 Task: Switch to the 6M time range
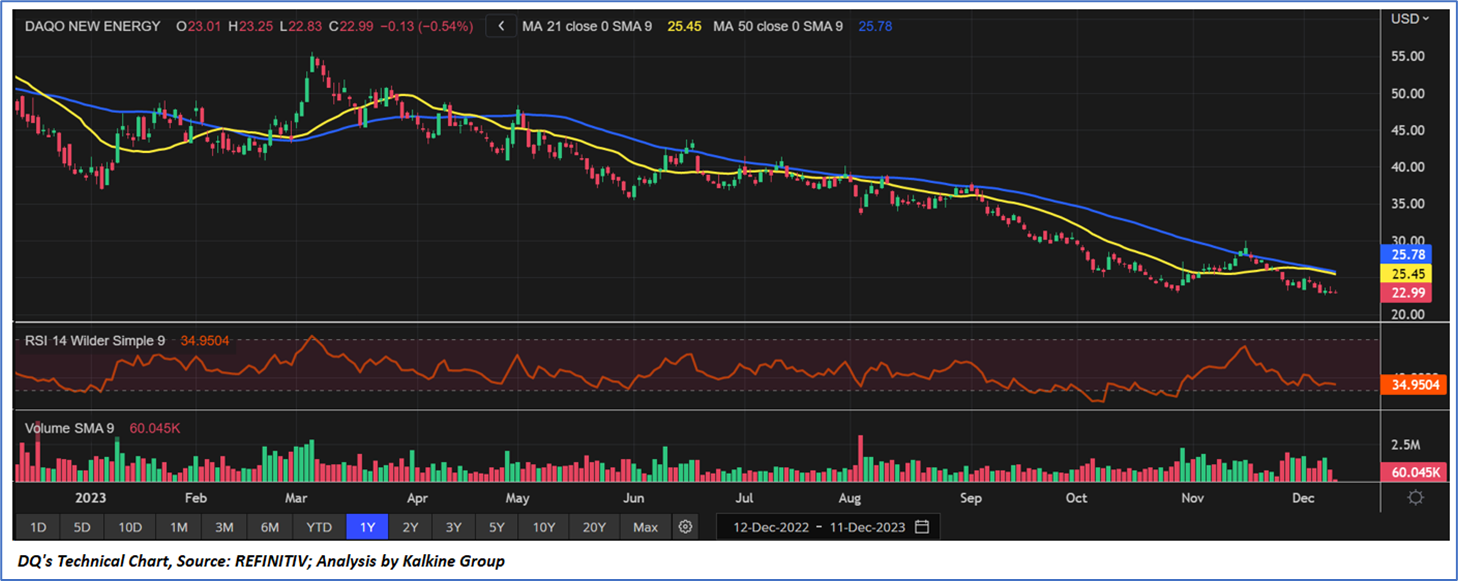(270, 527)
